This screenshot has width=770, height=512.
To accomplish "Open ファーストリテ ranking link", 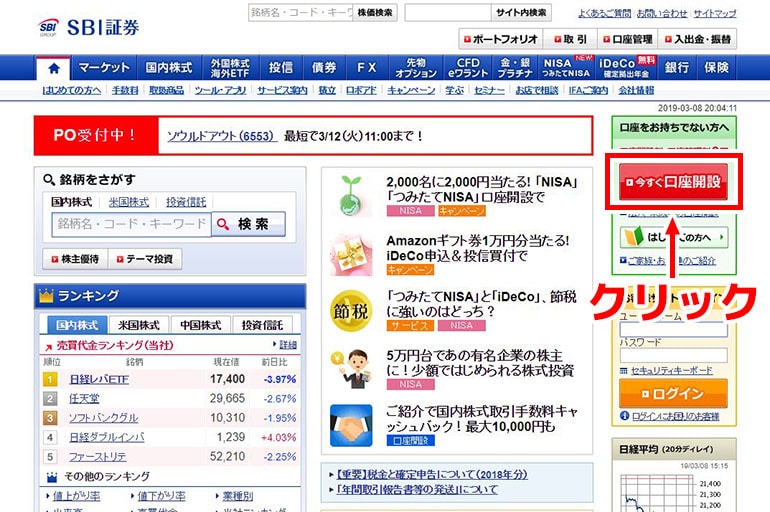I will pos(98,457).
